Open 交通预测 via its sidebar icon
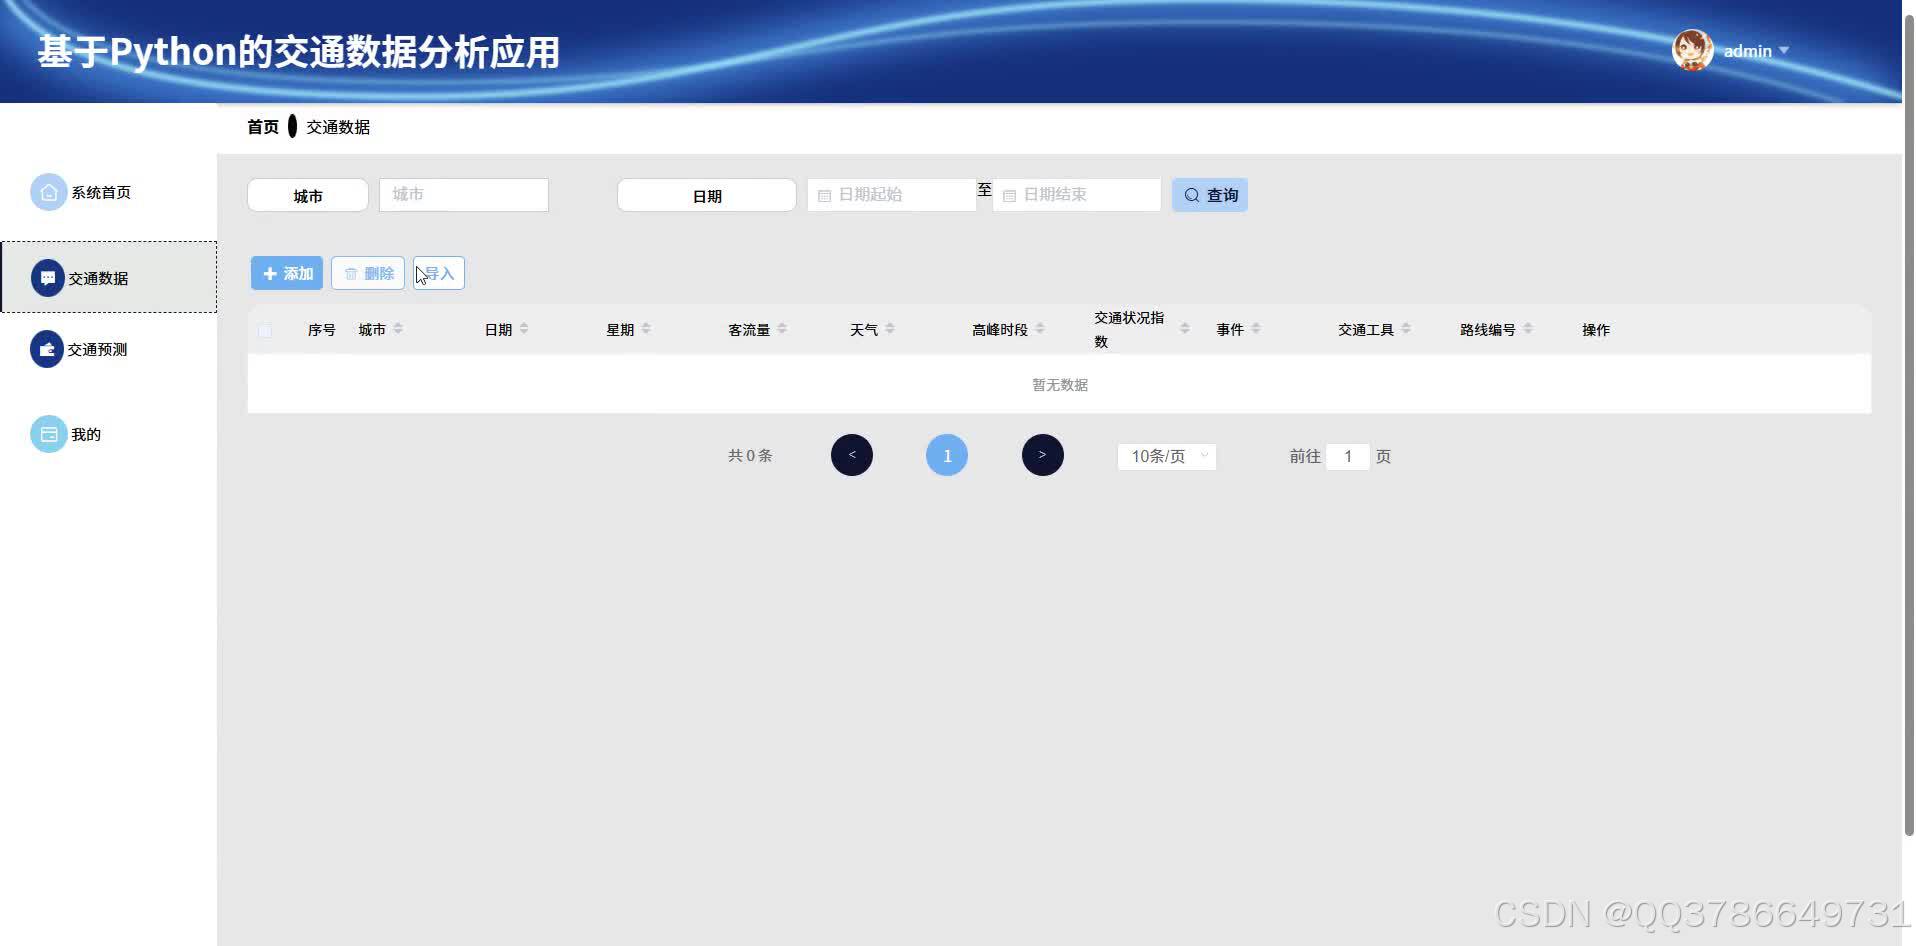 point(47,349)
